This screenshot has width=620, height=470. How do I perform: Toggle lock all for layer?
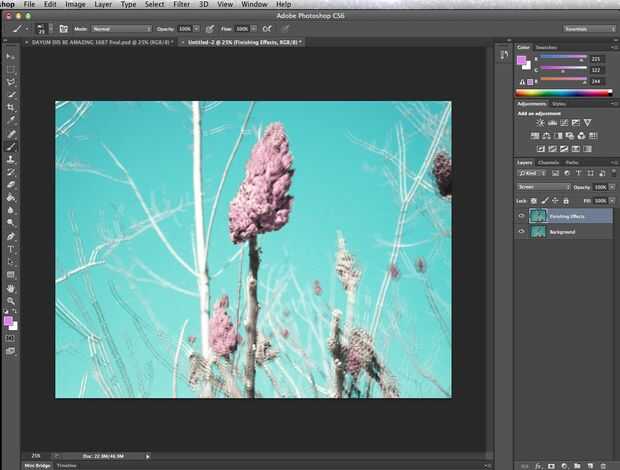566,201
